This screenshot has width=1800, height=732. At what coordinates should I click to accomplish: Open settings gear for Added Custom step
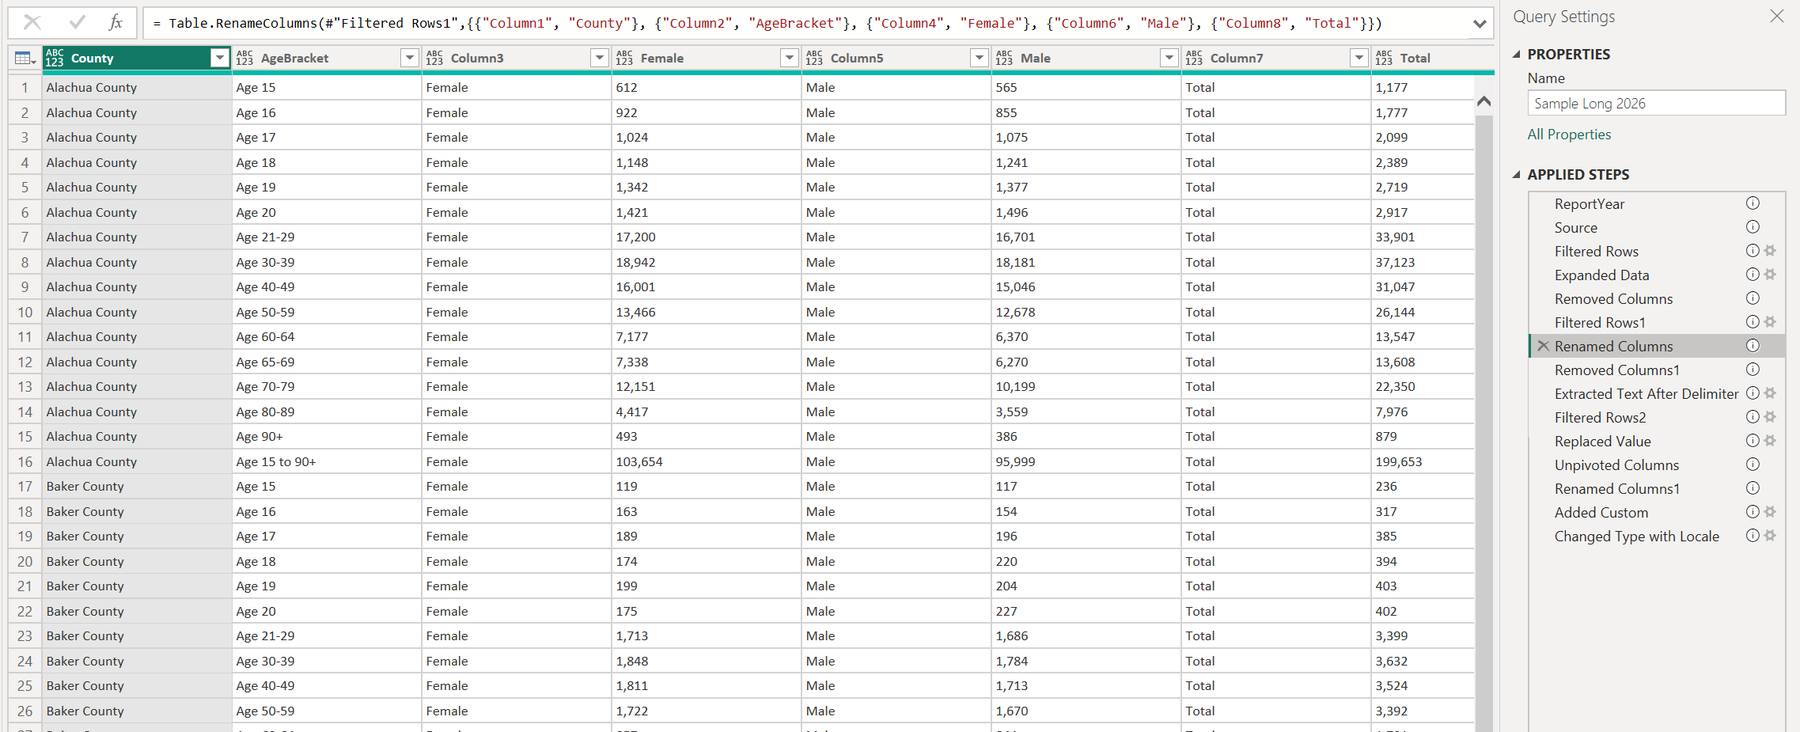pos(1770,512)
